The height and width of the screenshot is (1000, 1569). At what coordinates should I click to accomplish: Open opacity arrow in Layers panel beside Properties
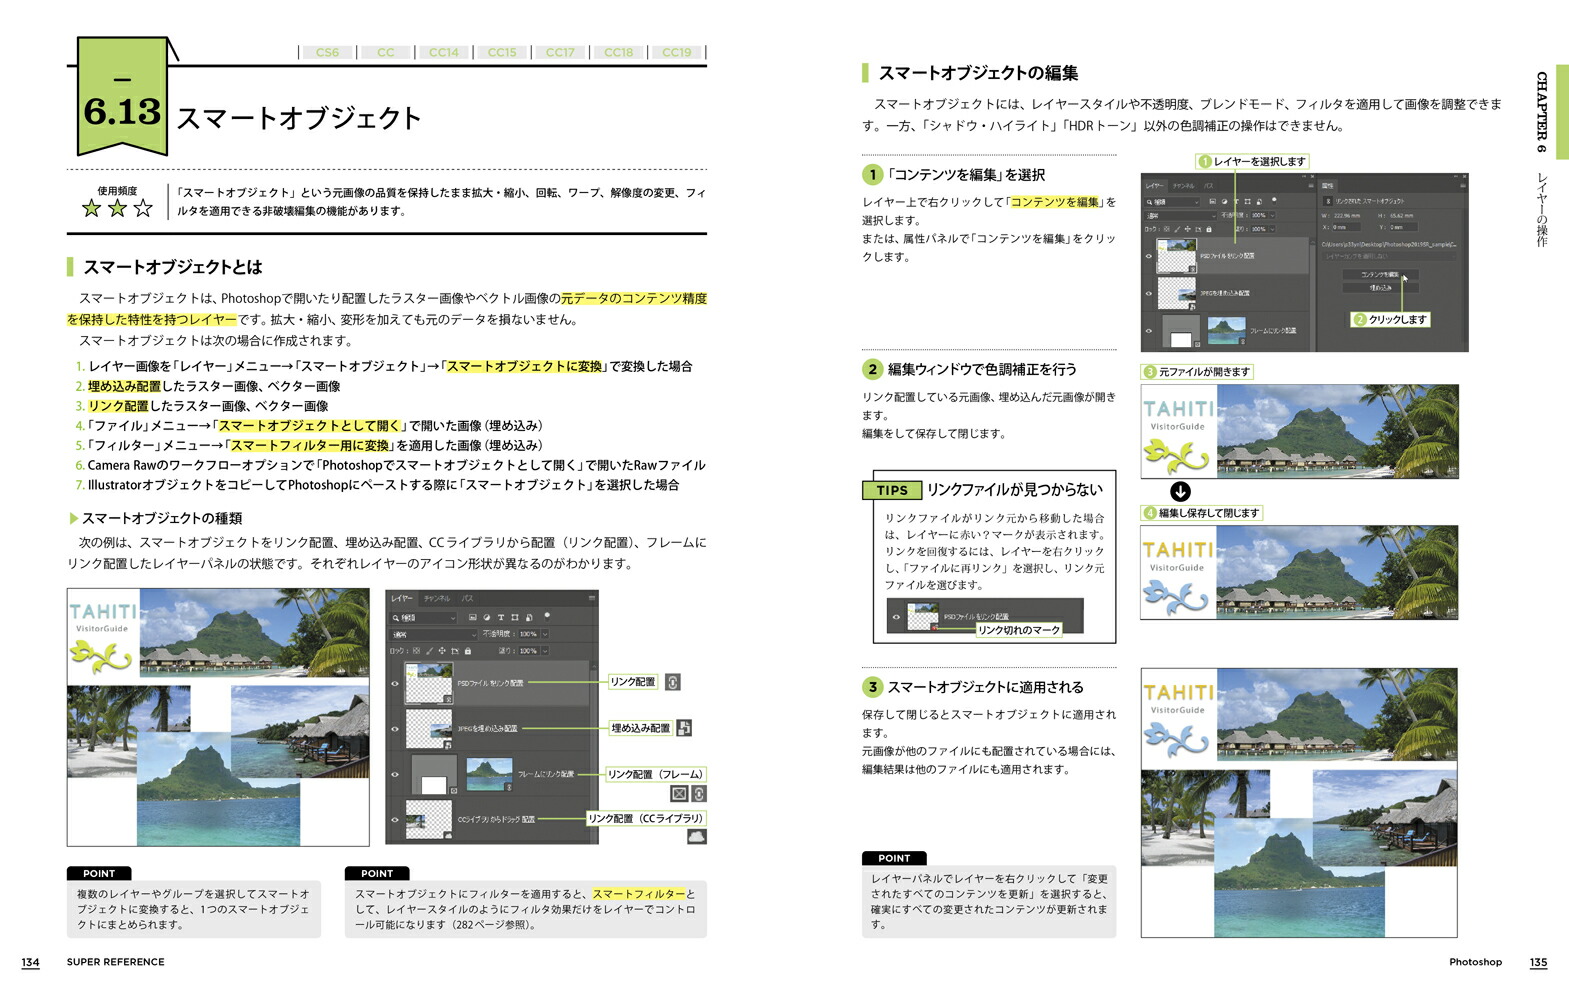click(1272, 215)
